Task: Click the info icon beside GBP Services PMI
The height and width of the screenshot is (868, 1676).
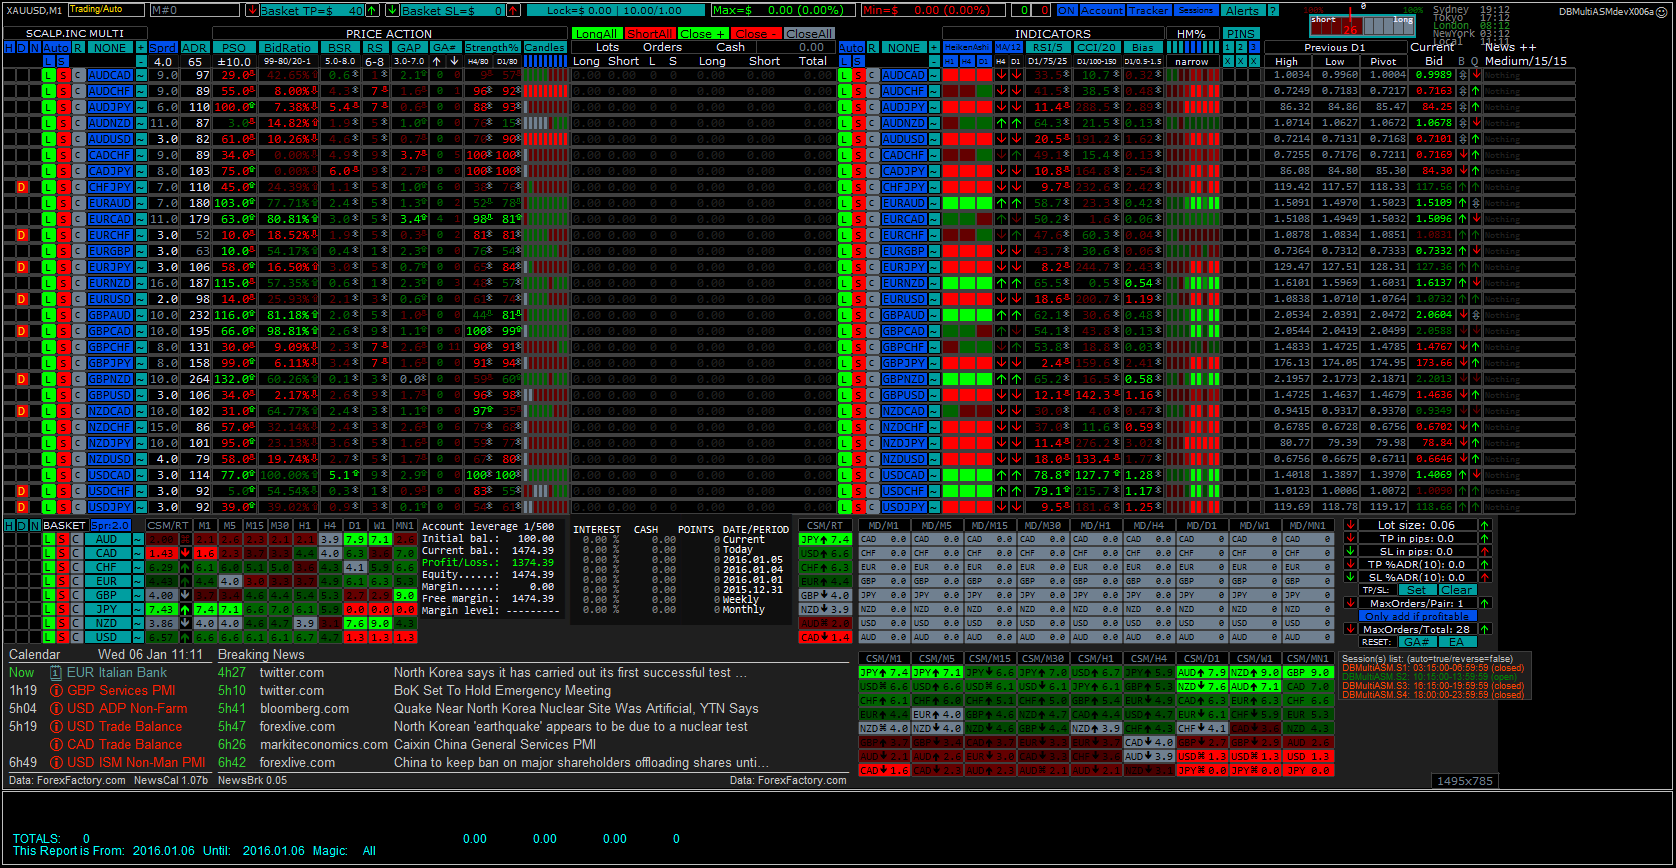Action: [x=56, y=691]
